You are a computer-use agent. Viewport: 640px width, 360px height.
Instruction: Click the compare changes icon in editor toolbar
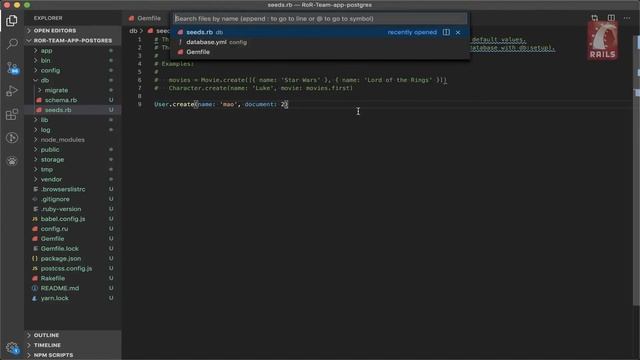(x=594, y=18)
